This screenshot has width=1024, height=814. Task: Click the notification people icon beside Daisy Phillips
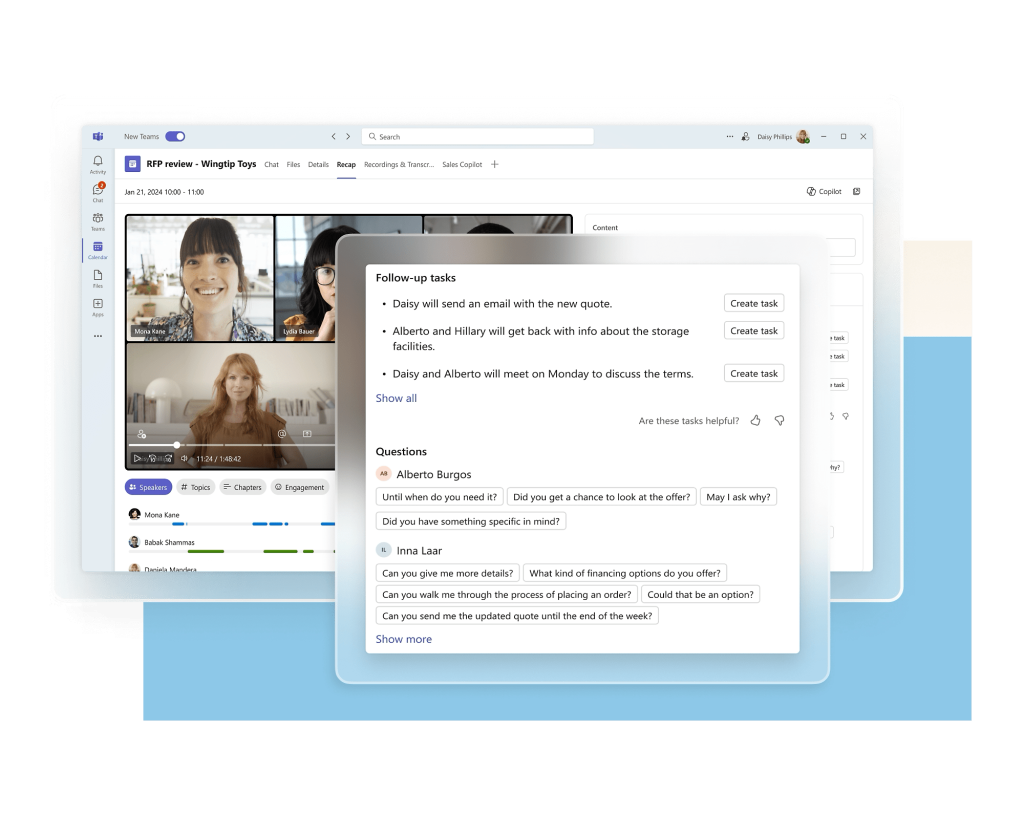coord(745,137)
